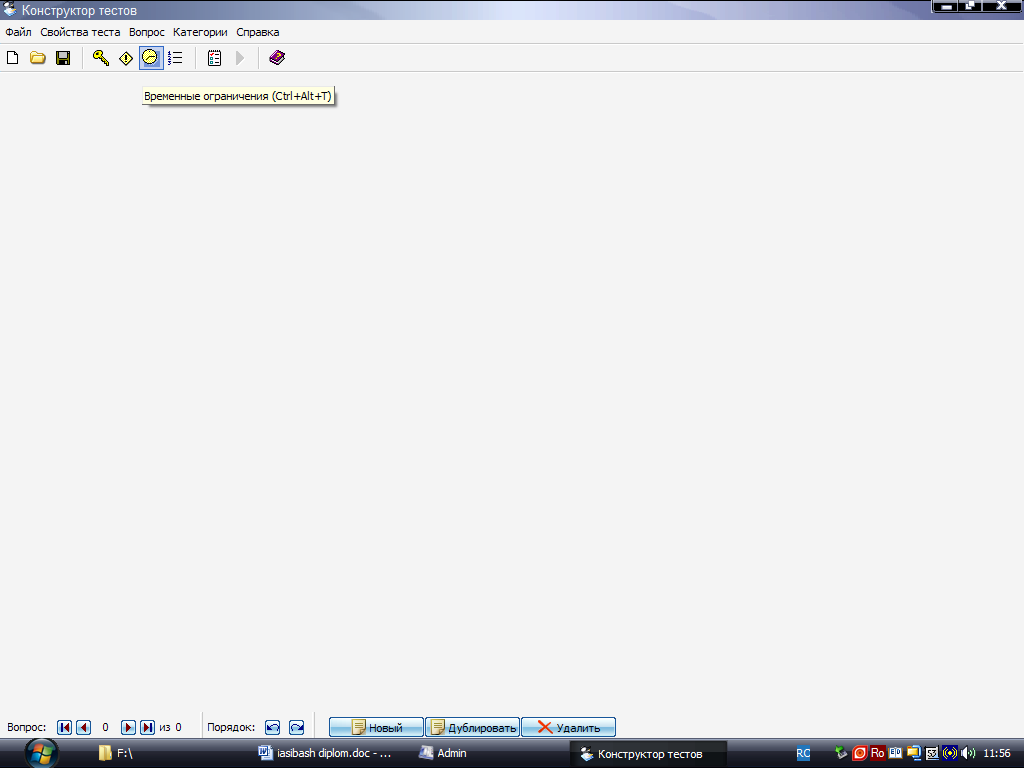
Task: Open password settings via yellow key icon
Action: click(x=101, y=58)
